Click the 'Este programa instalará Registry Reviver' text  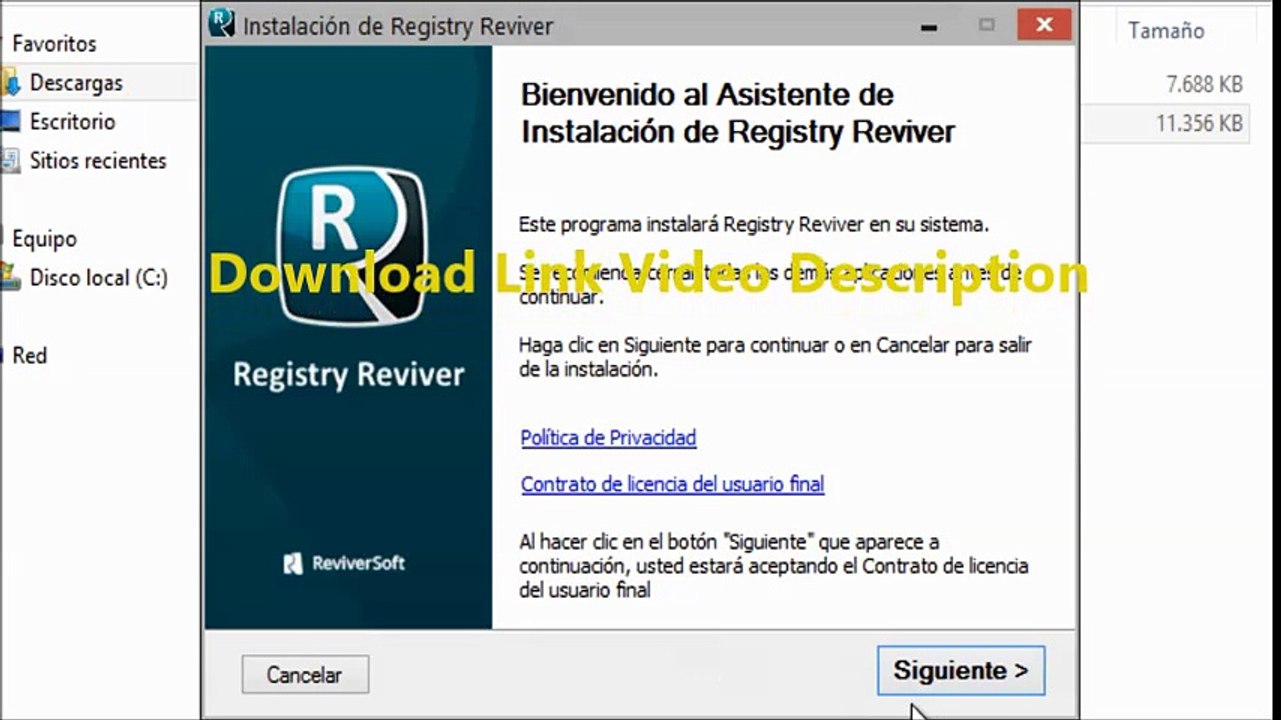[754, 224]
